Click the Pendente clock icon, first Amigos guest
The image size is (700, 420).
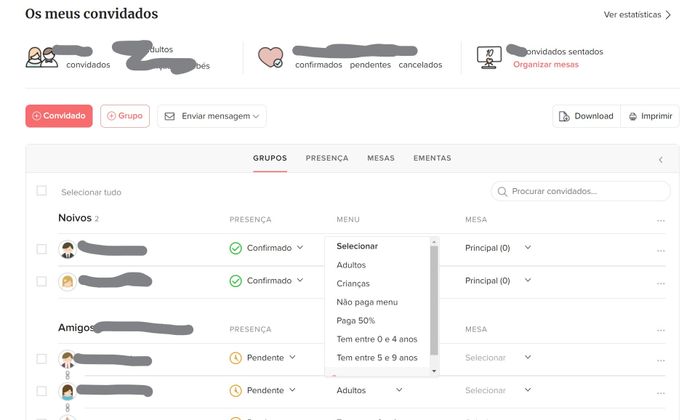pyautogui.click(x=235, y=358)
